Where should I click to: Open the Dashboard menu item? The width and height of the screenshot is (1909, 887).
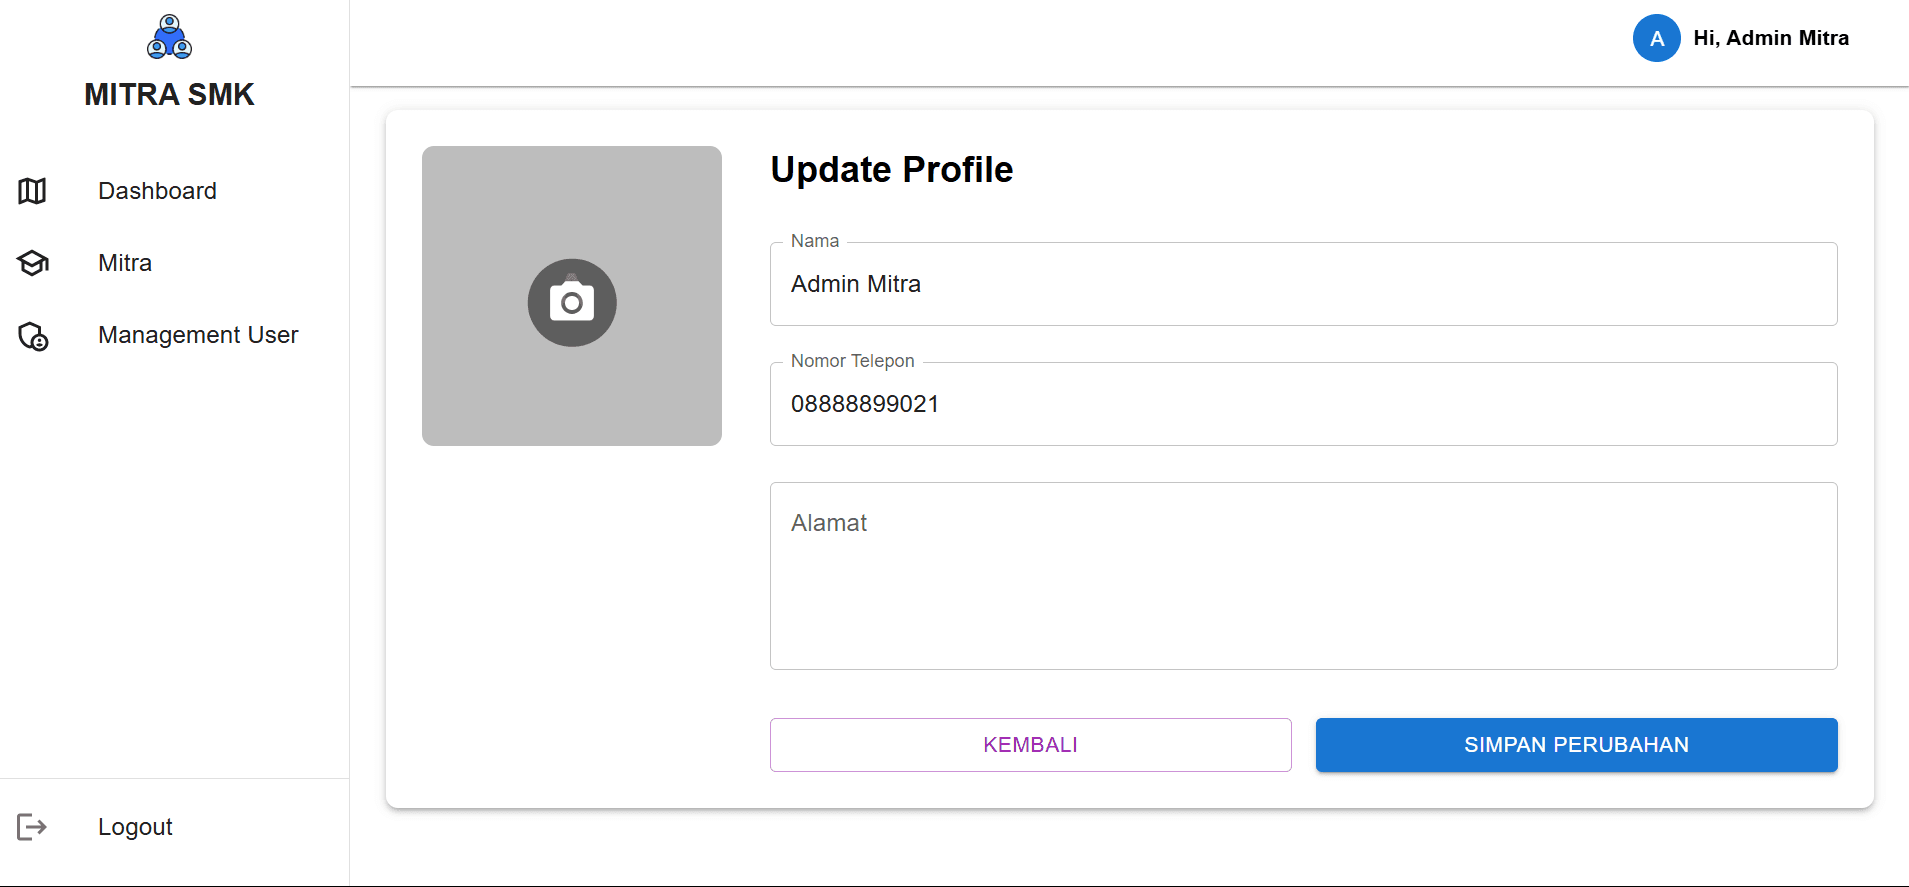tap(157, 191)
